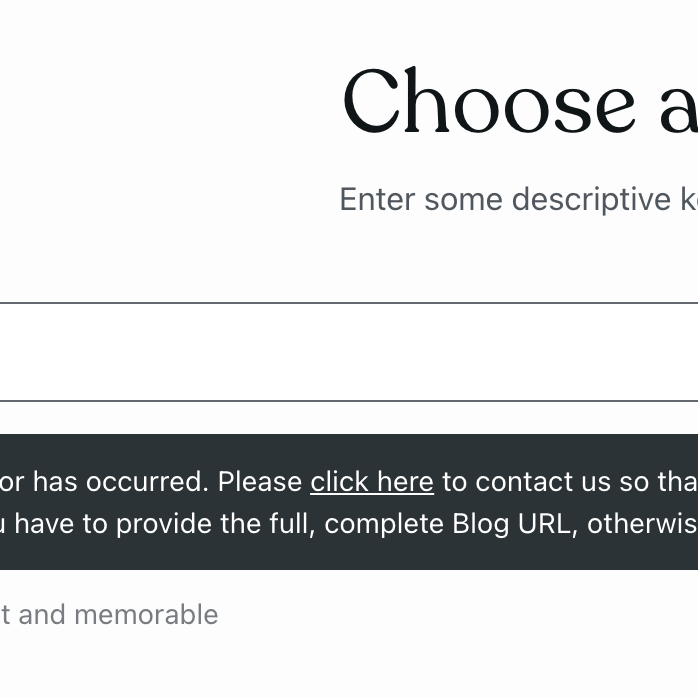Click the word 'memorable' below the banner
The height and width of the screenshot is (698, 698).
click(146, 614)
